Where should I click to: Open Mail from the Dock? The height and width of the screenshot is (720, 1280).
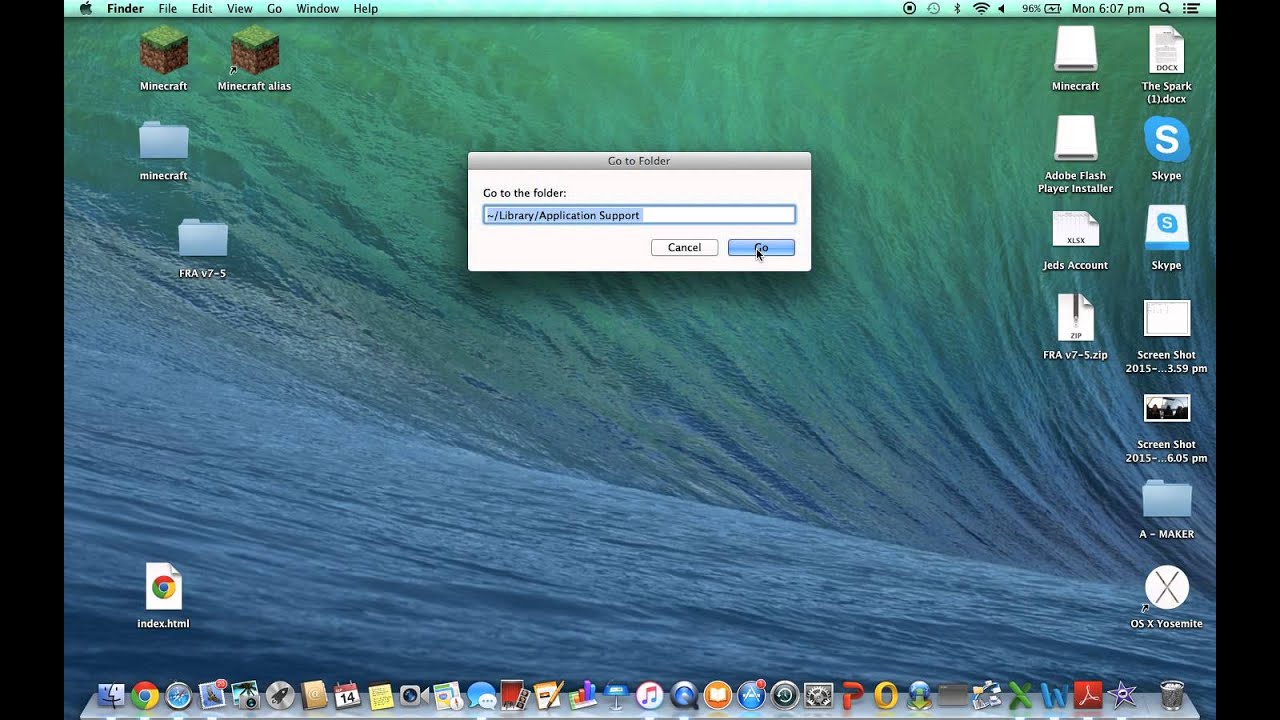[212, 695]
